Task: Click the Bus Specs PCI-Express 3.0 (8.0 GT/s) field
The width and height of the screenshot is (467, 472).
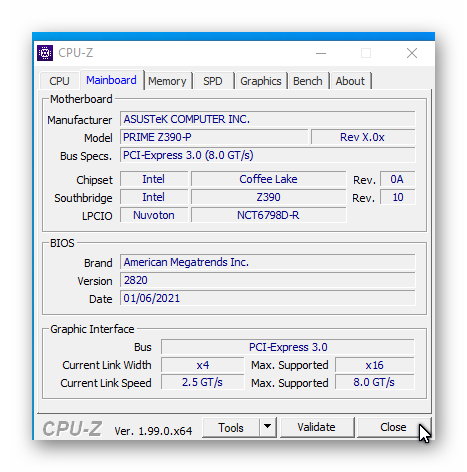Action: pyautogui.click(x=268, y=155)
